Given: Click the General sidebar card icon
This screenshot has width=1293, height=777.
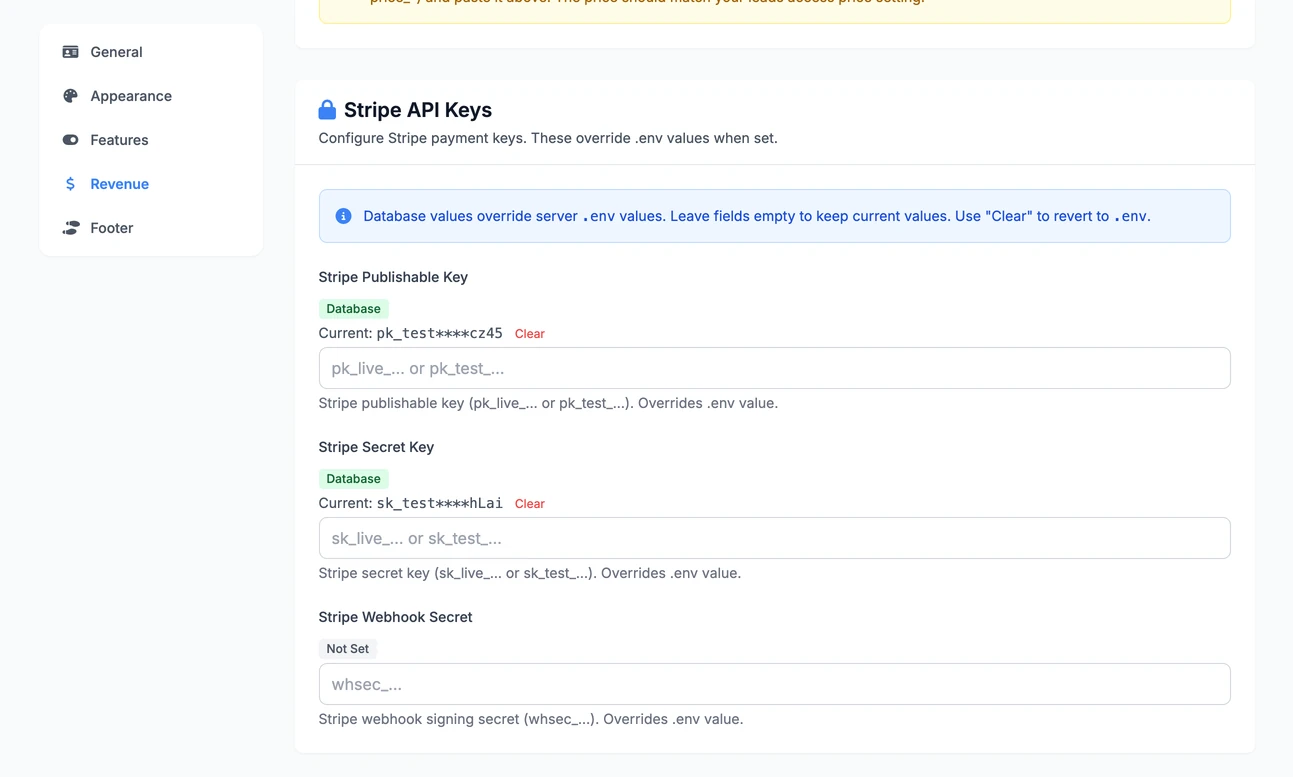Looking at the screenshot, I should pos(70,52).
